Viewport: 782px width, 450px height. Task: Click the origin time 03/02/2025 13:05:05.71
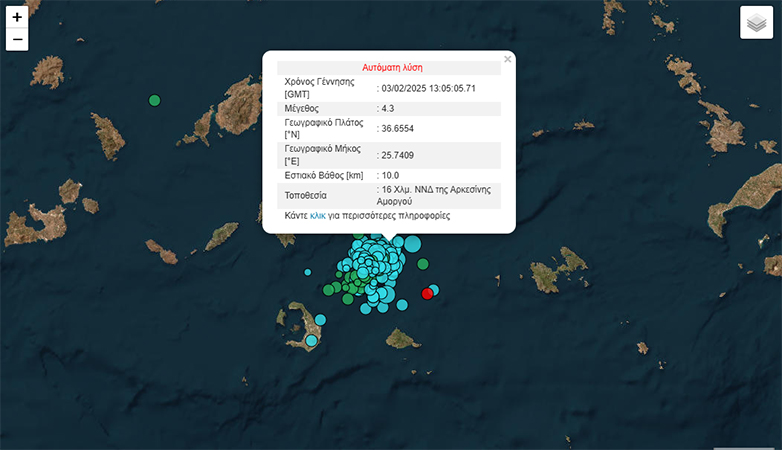click(428, 88)
